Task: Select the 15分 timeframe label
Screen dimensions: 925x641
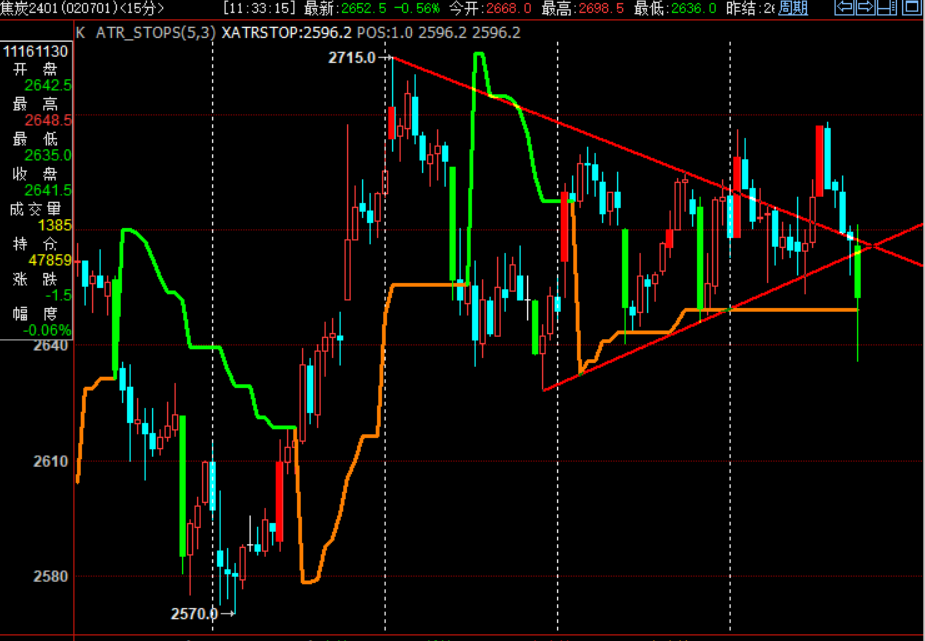Action: 141,8
